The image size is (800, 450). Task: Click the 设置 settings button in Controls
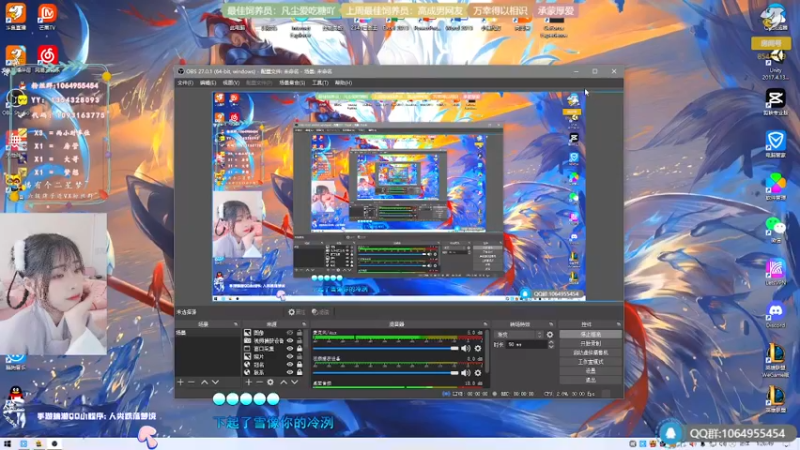tap(590, 371)
